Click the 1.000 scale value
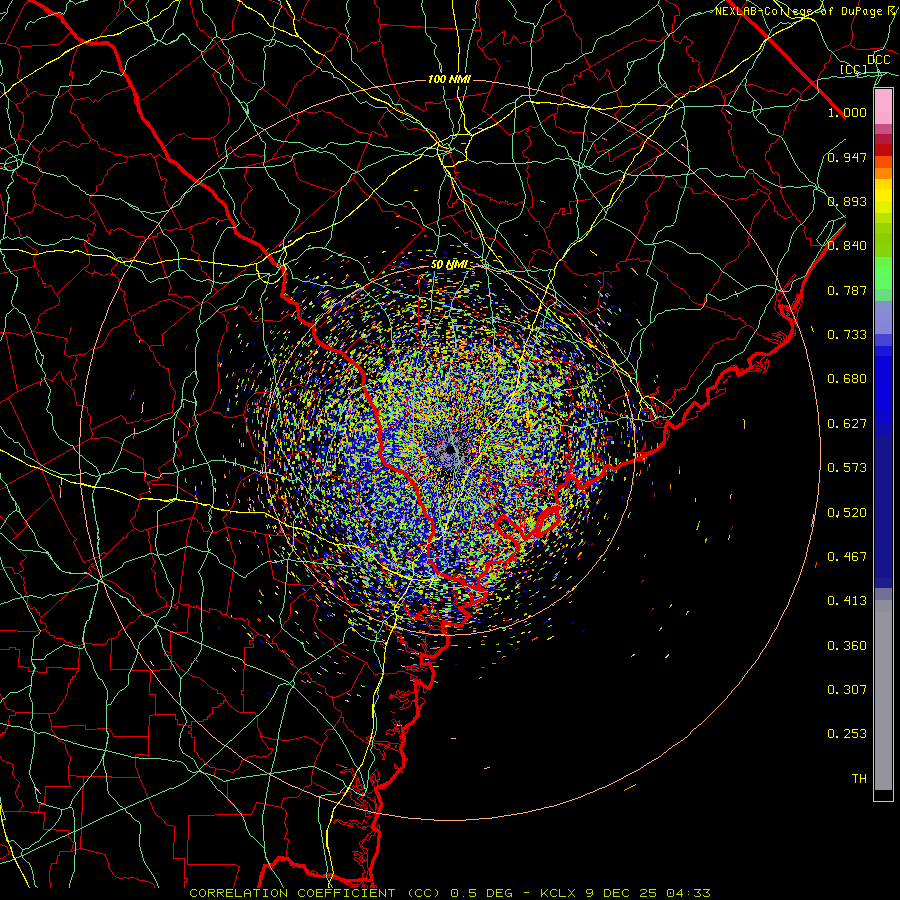900x900 pixels. point(847,112)
